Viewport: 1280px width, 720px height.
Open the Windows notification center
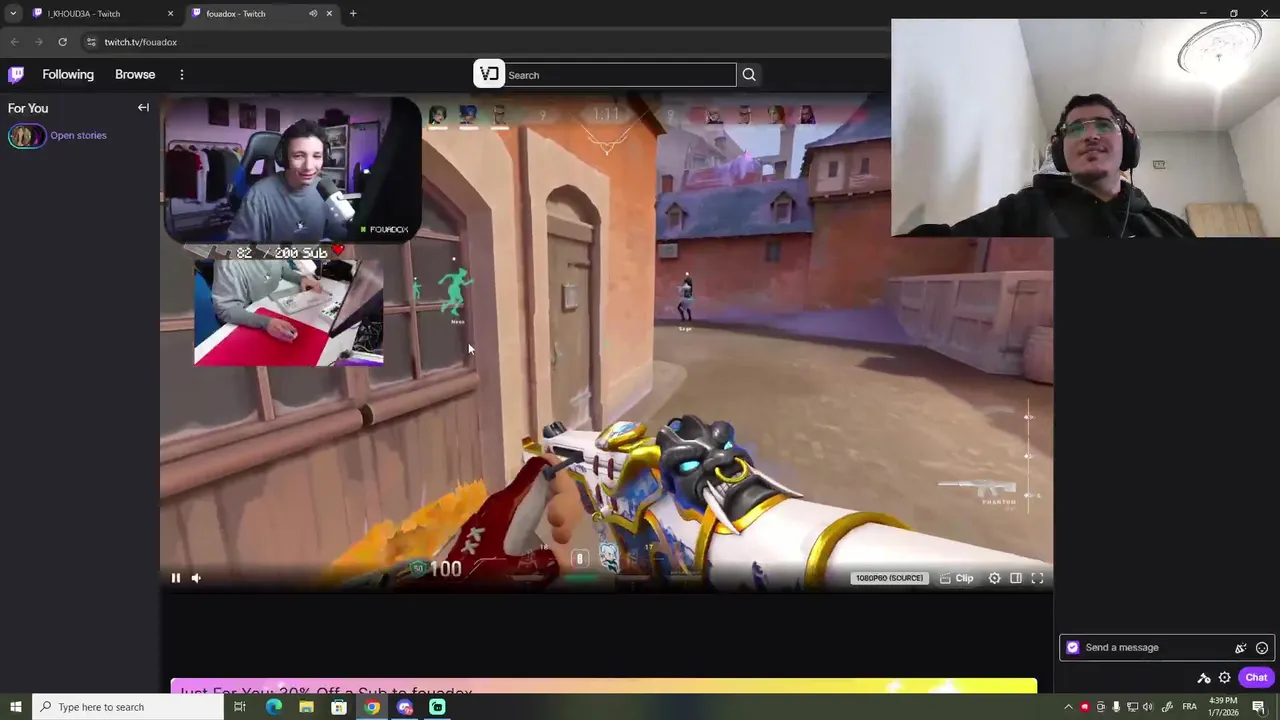point(1259,707)
